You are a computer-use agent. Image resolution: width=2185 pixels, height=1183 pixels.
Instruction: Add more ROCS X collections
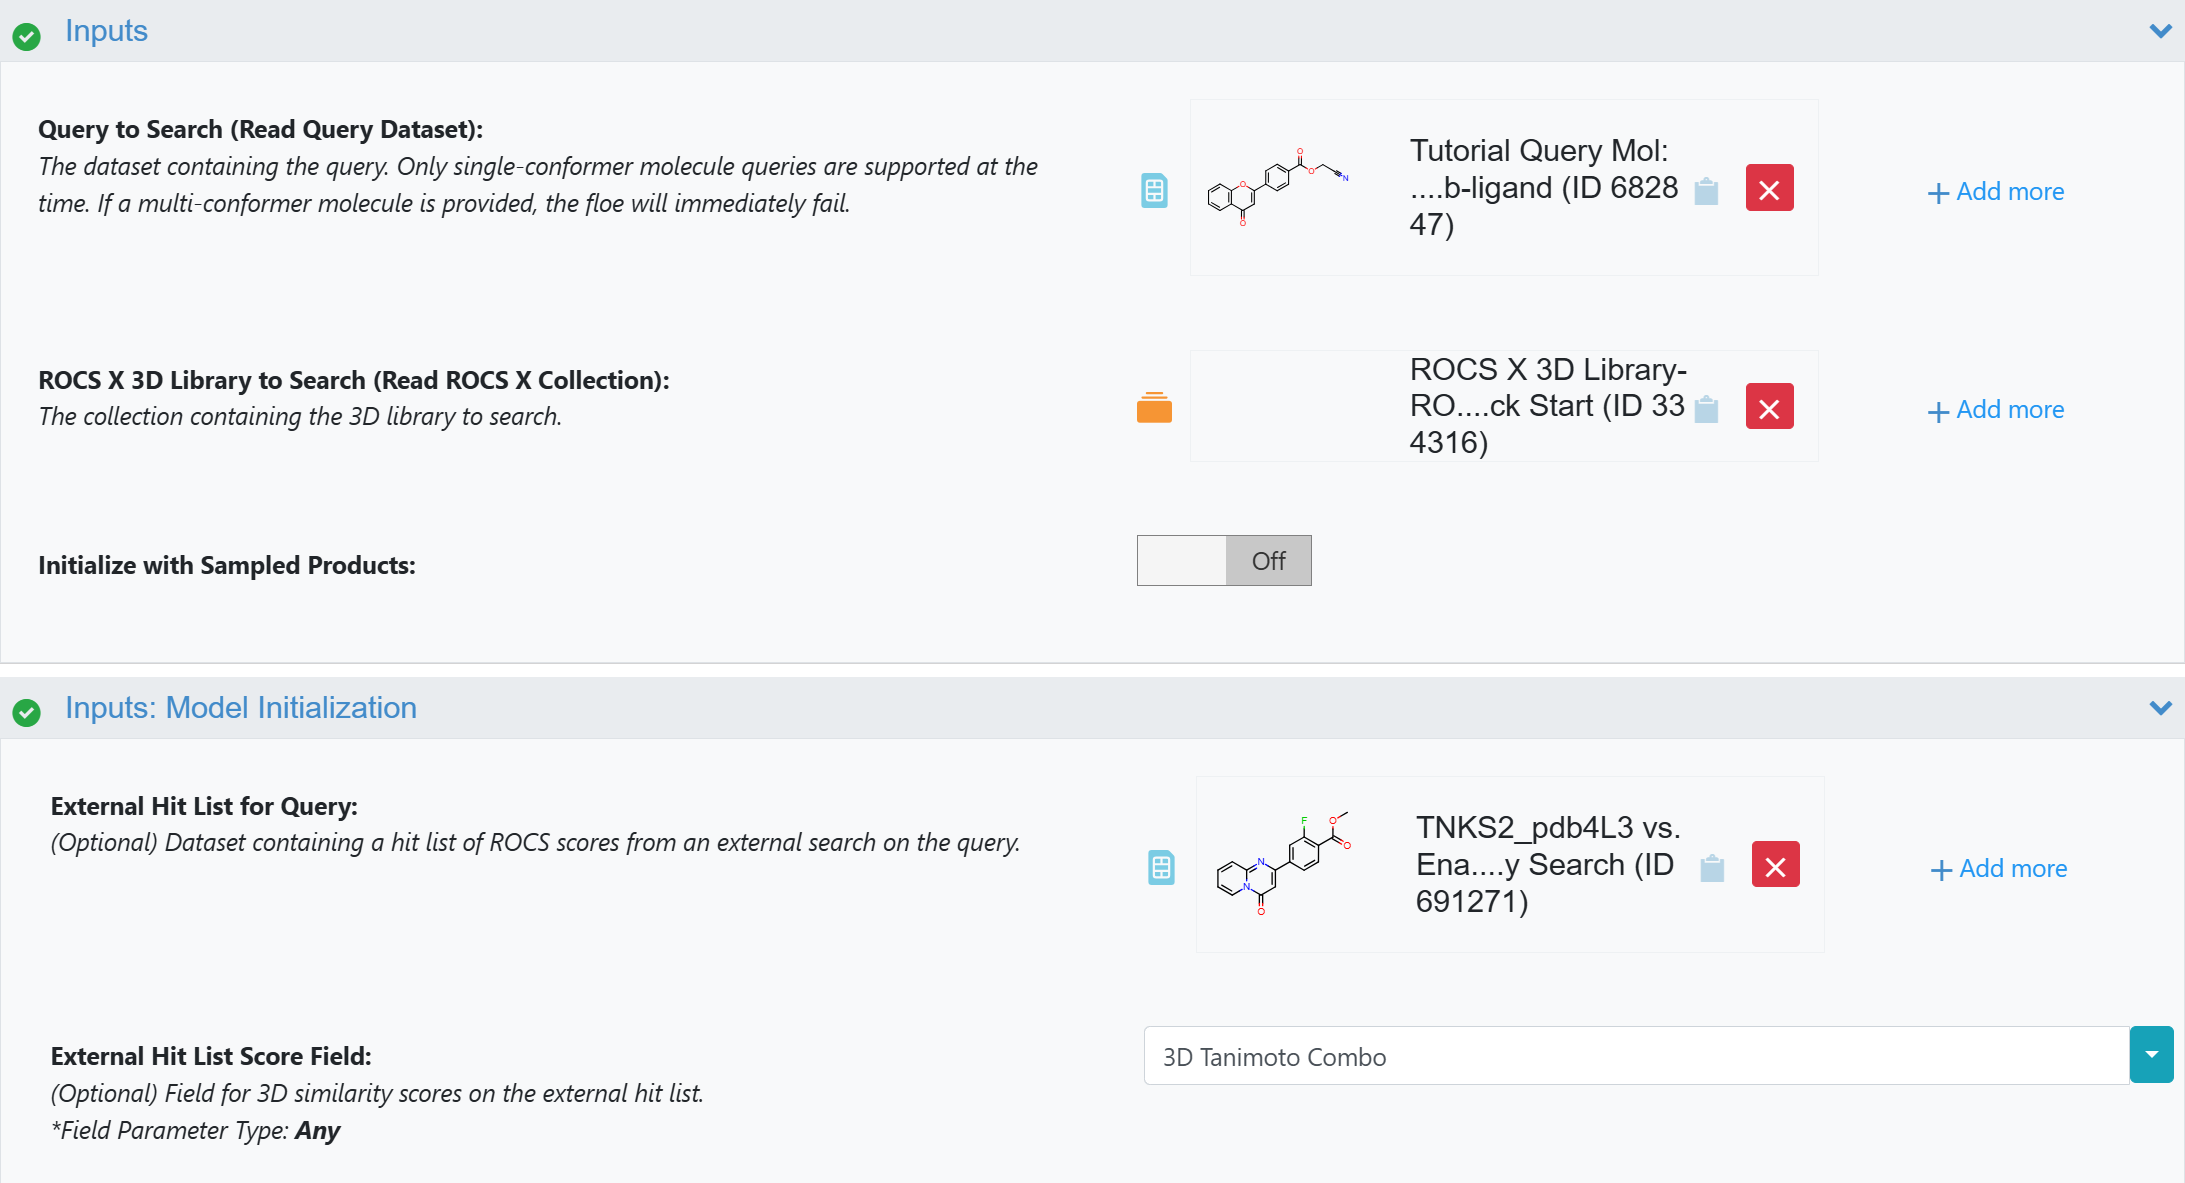[1996, 410]
